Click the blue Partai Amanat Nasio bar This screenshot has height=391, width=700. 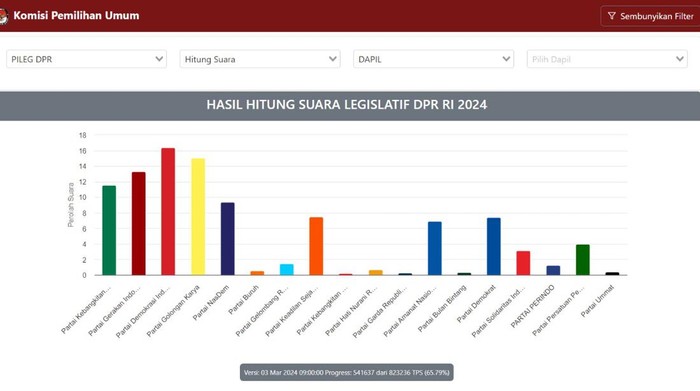(x=434, y=248)
